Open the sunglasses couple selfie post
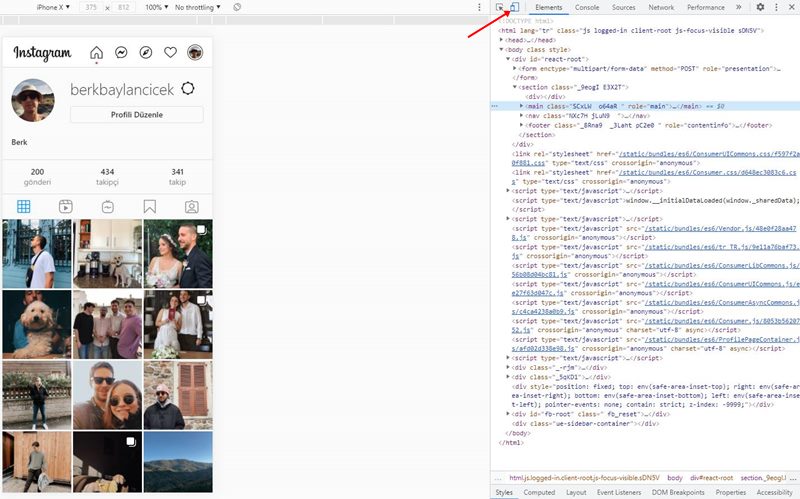This screenshot has width=800, height=499. coord(108,395)
